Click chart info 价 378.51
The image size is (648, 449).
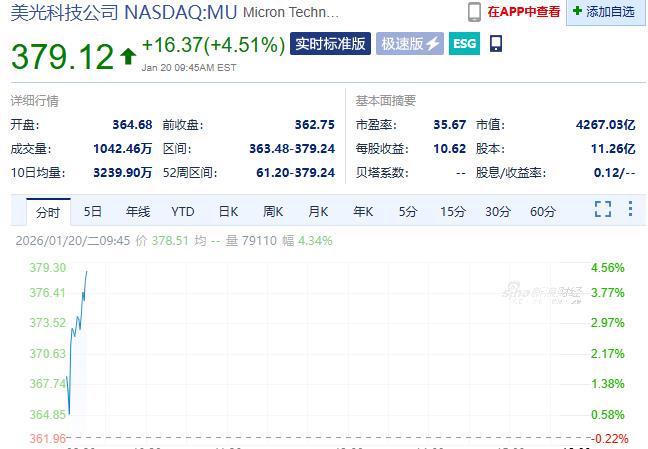[x=162, y=241]
